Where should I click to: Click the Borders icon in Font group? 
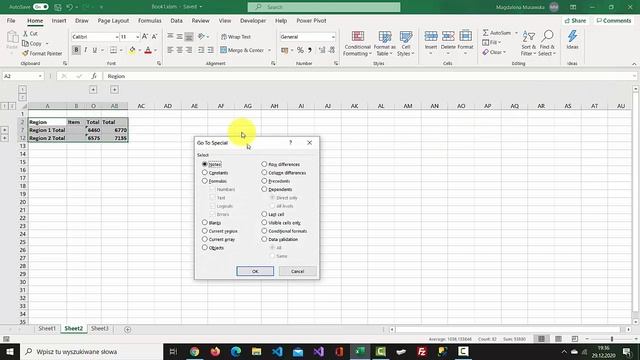click(113, 50)
